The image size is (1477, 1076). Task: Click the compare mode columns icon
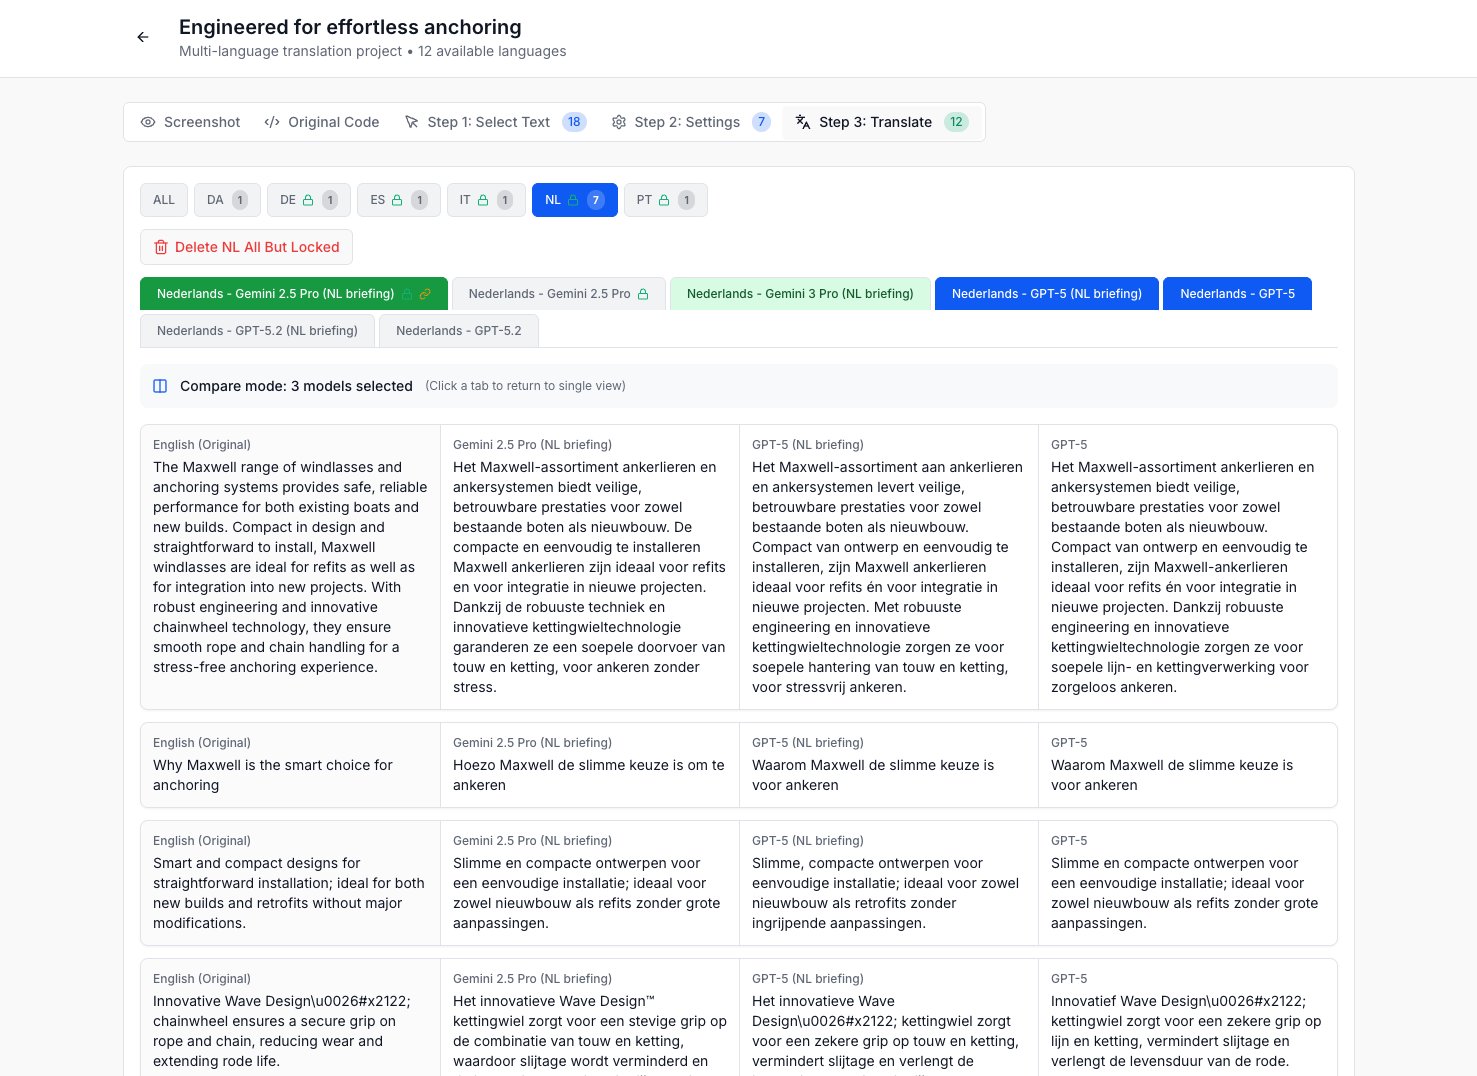click(x=160, y=386)
